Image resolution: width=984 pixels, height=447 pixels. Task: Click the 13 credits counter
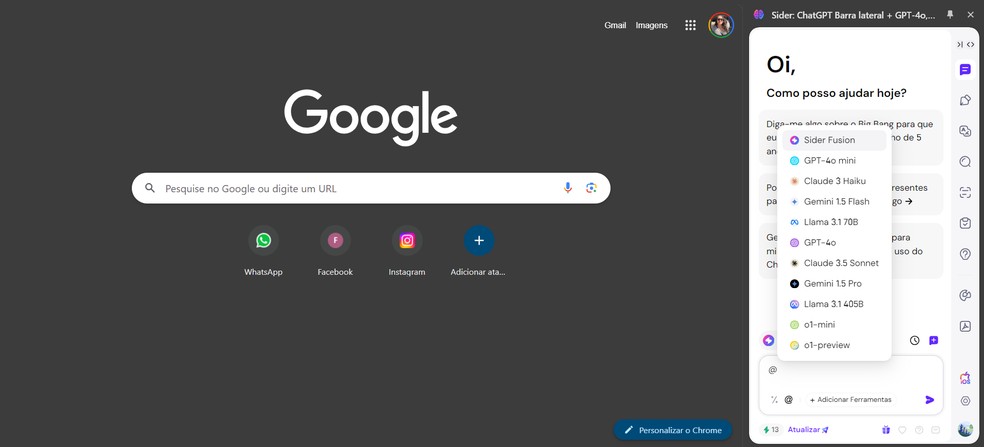click(x=771, y=430)
